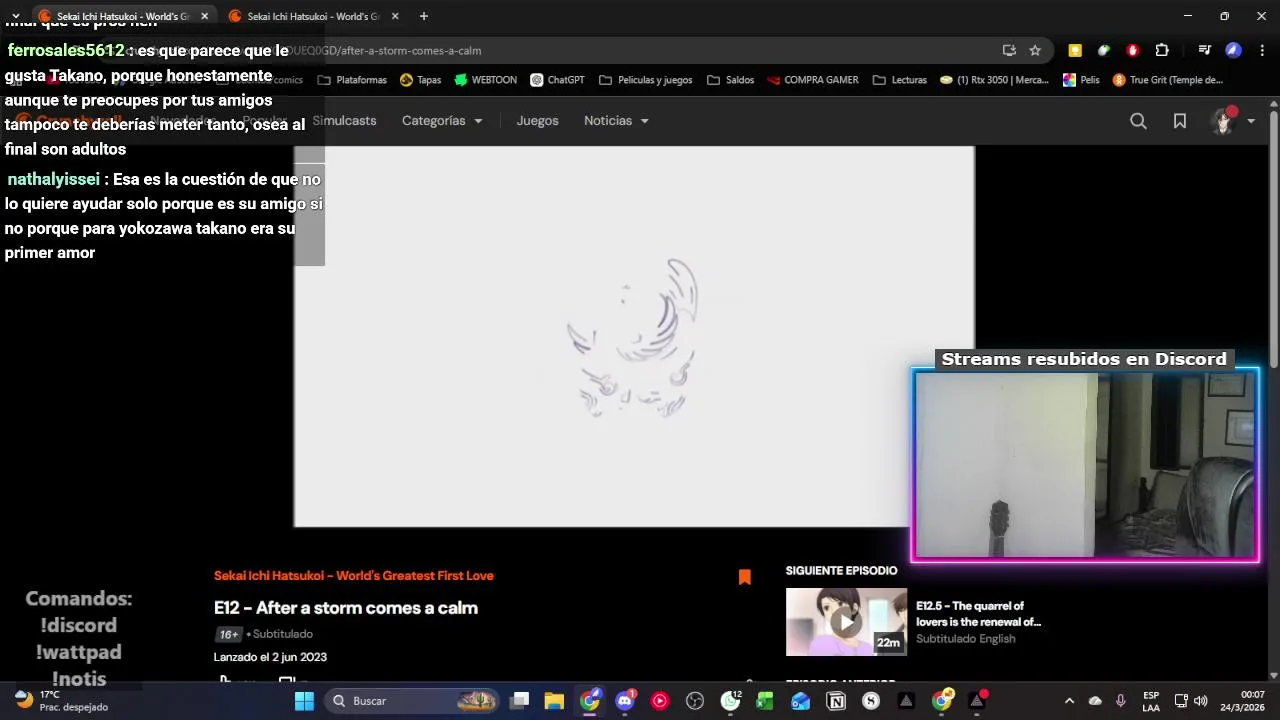Image resolution: width=1280 pixels, height=720 pixels.
Task: Click the green mouse extension icon
Action: (1104, 50)
